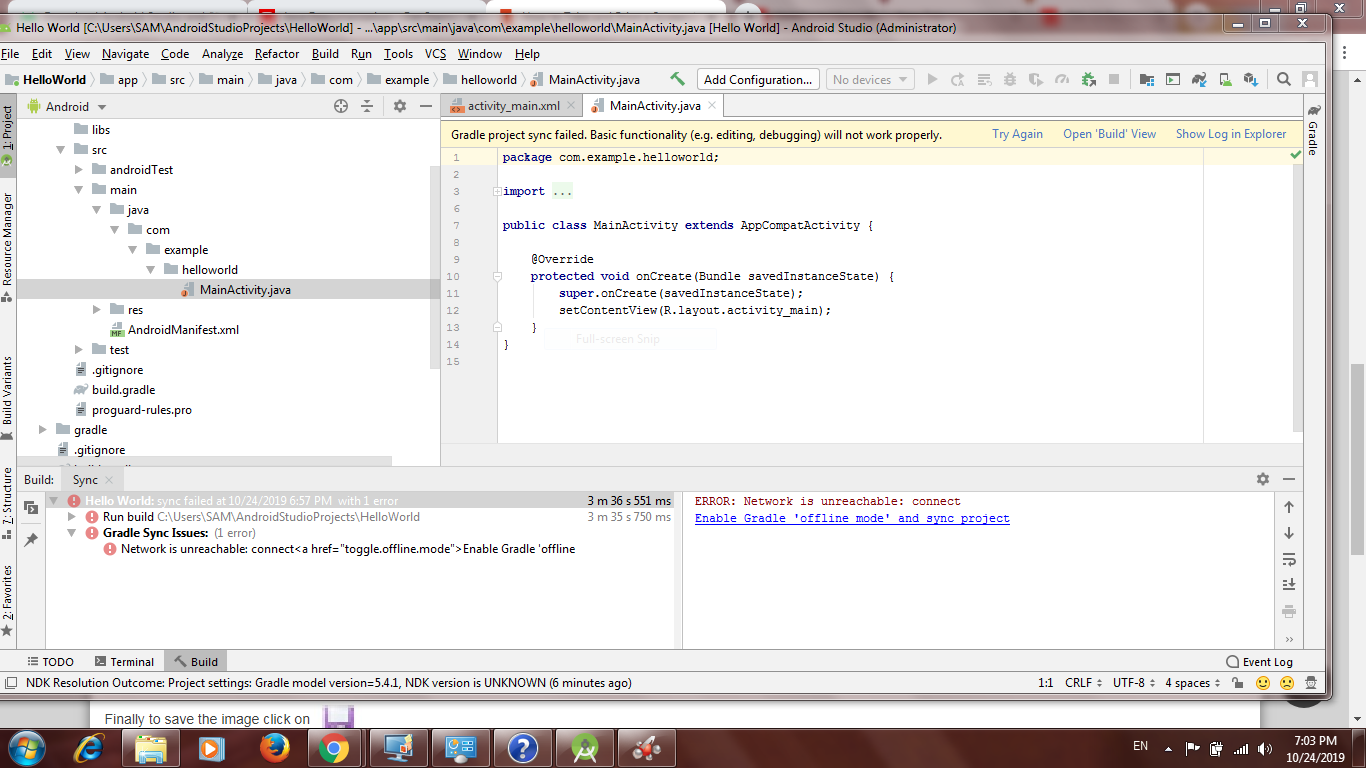Click the Profile app gauge icon

coord(1062,79)
